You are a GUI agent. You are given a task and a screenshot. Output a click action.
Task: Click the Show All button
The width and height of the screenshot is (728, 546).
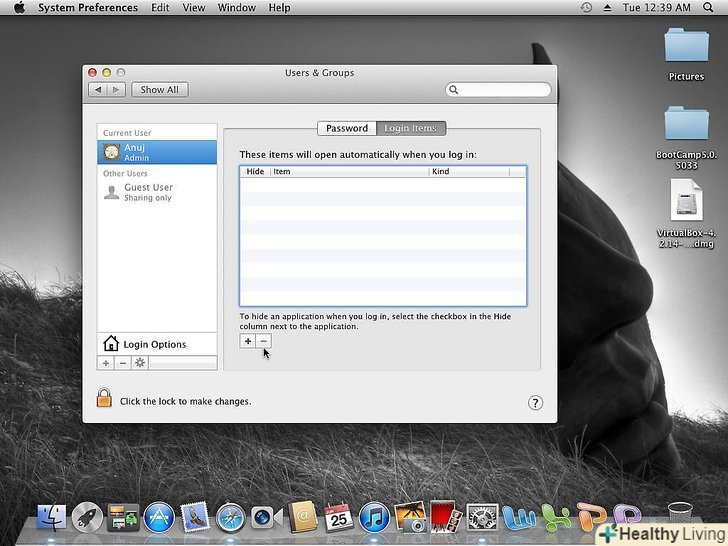[159, 90]
